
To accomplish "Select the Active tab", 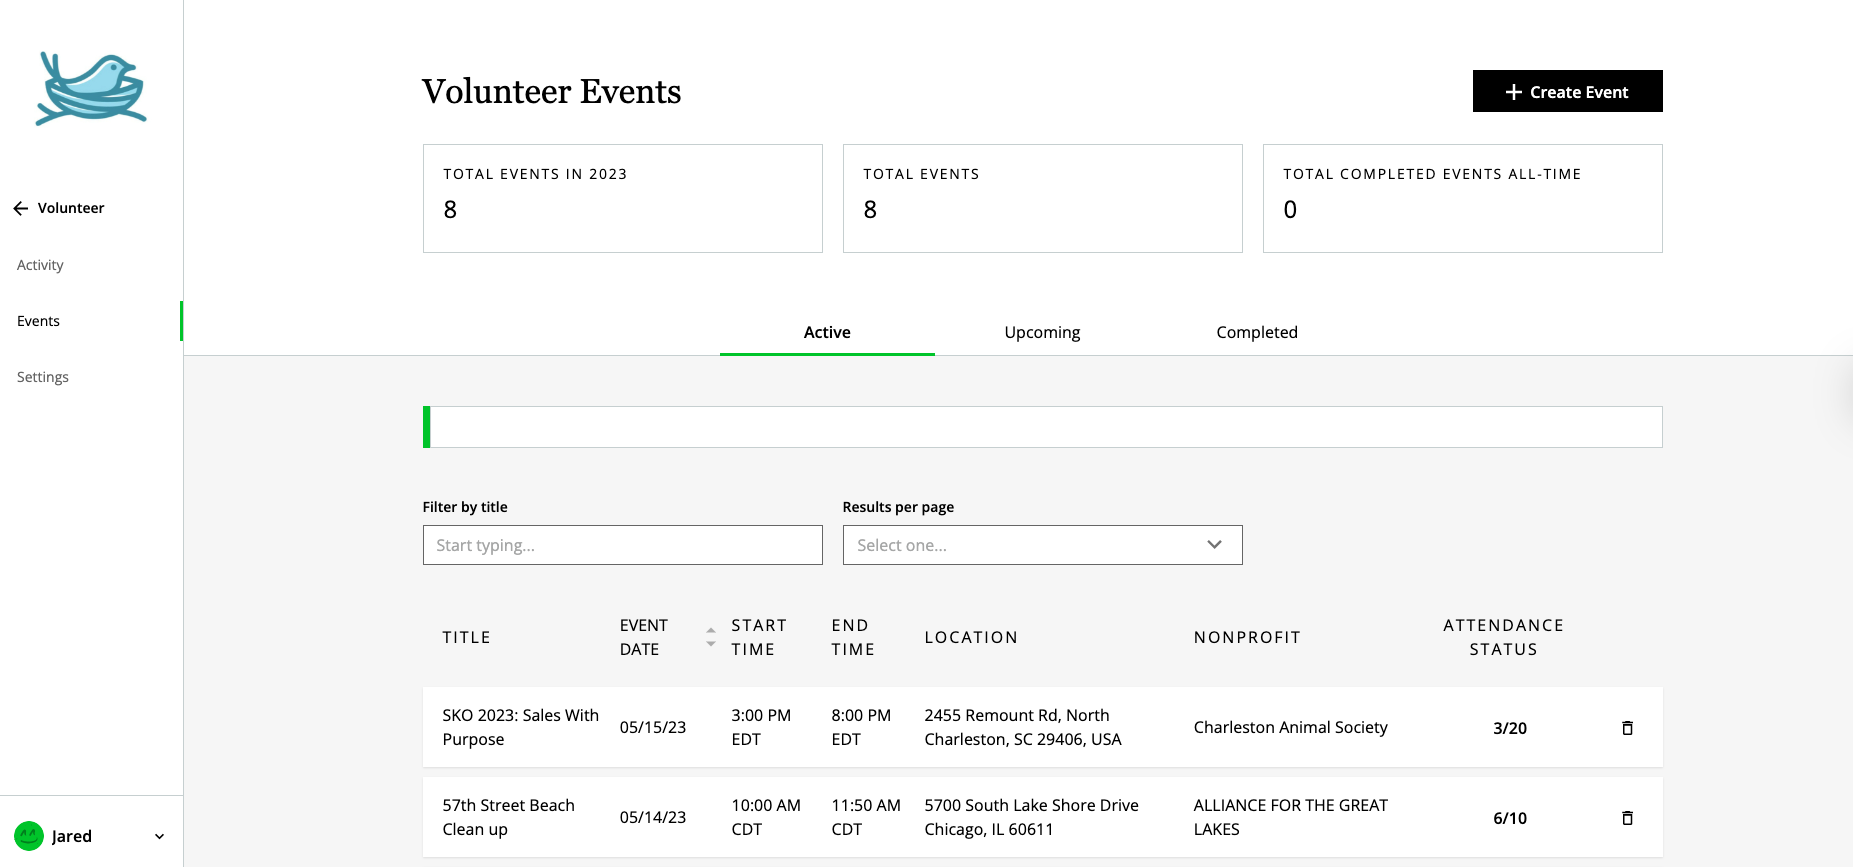I will click(827, 332).
